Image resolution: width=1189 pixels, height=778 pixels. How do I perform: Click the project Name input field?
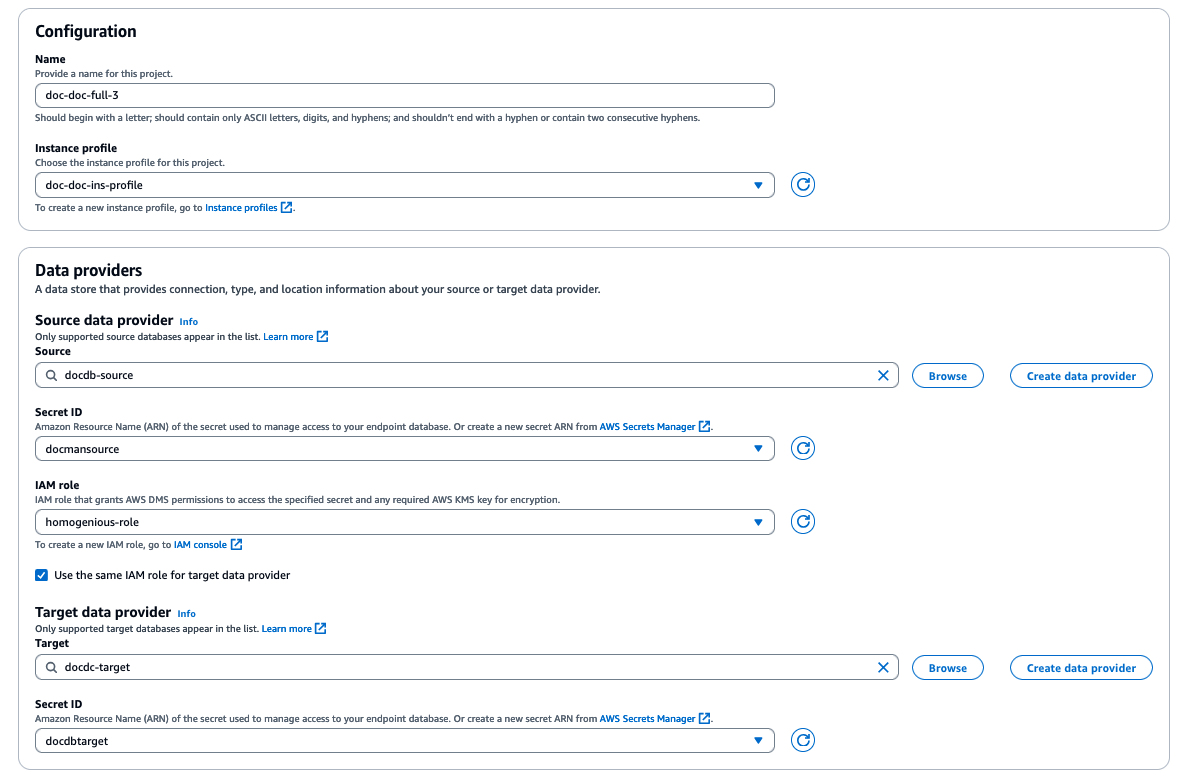click(404, 95)
